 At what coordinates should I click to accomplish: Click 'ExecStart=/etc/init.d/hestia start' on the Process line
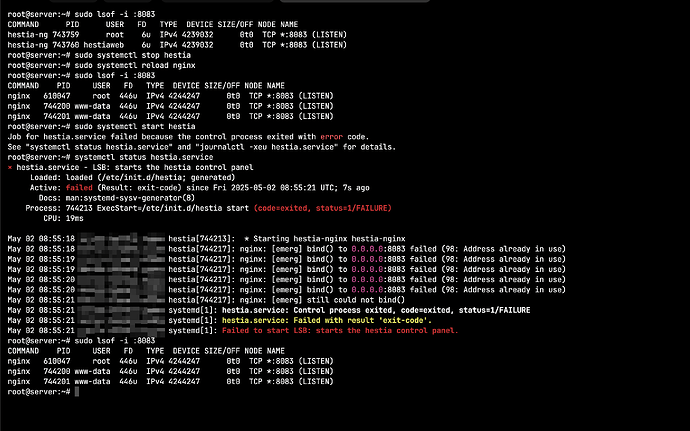(x=173, y=208)
